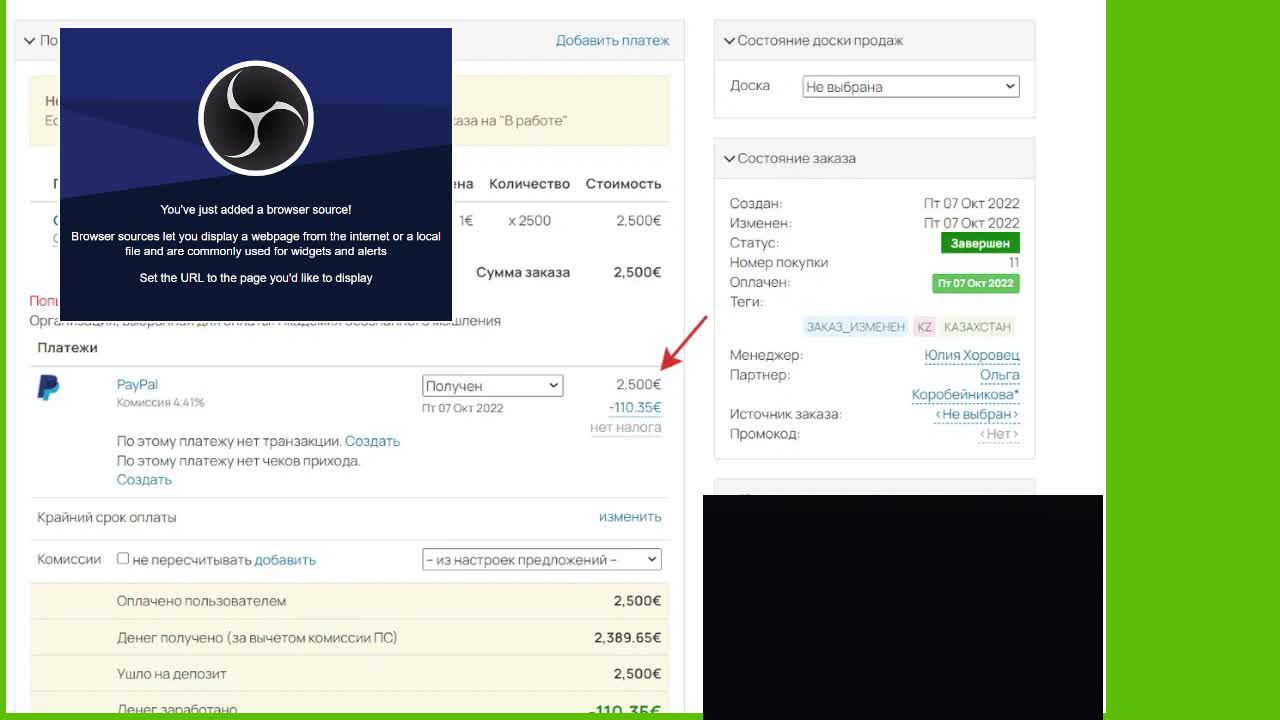Click Создать under the receipts notice
1280x720 pixels.
tap(144, 479)
